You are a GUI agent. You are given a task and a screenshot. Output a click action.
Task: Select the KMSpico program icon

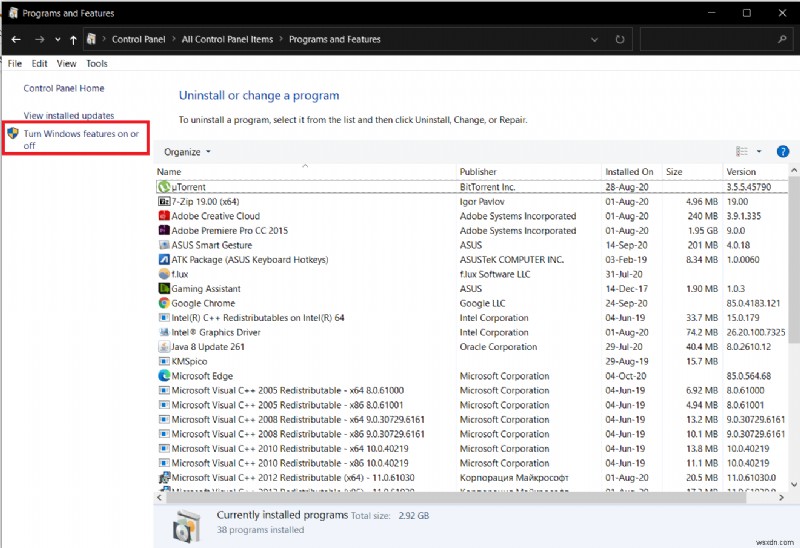[164, 361]
